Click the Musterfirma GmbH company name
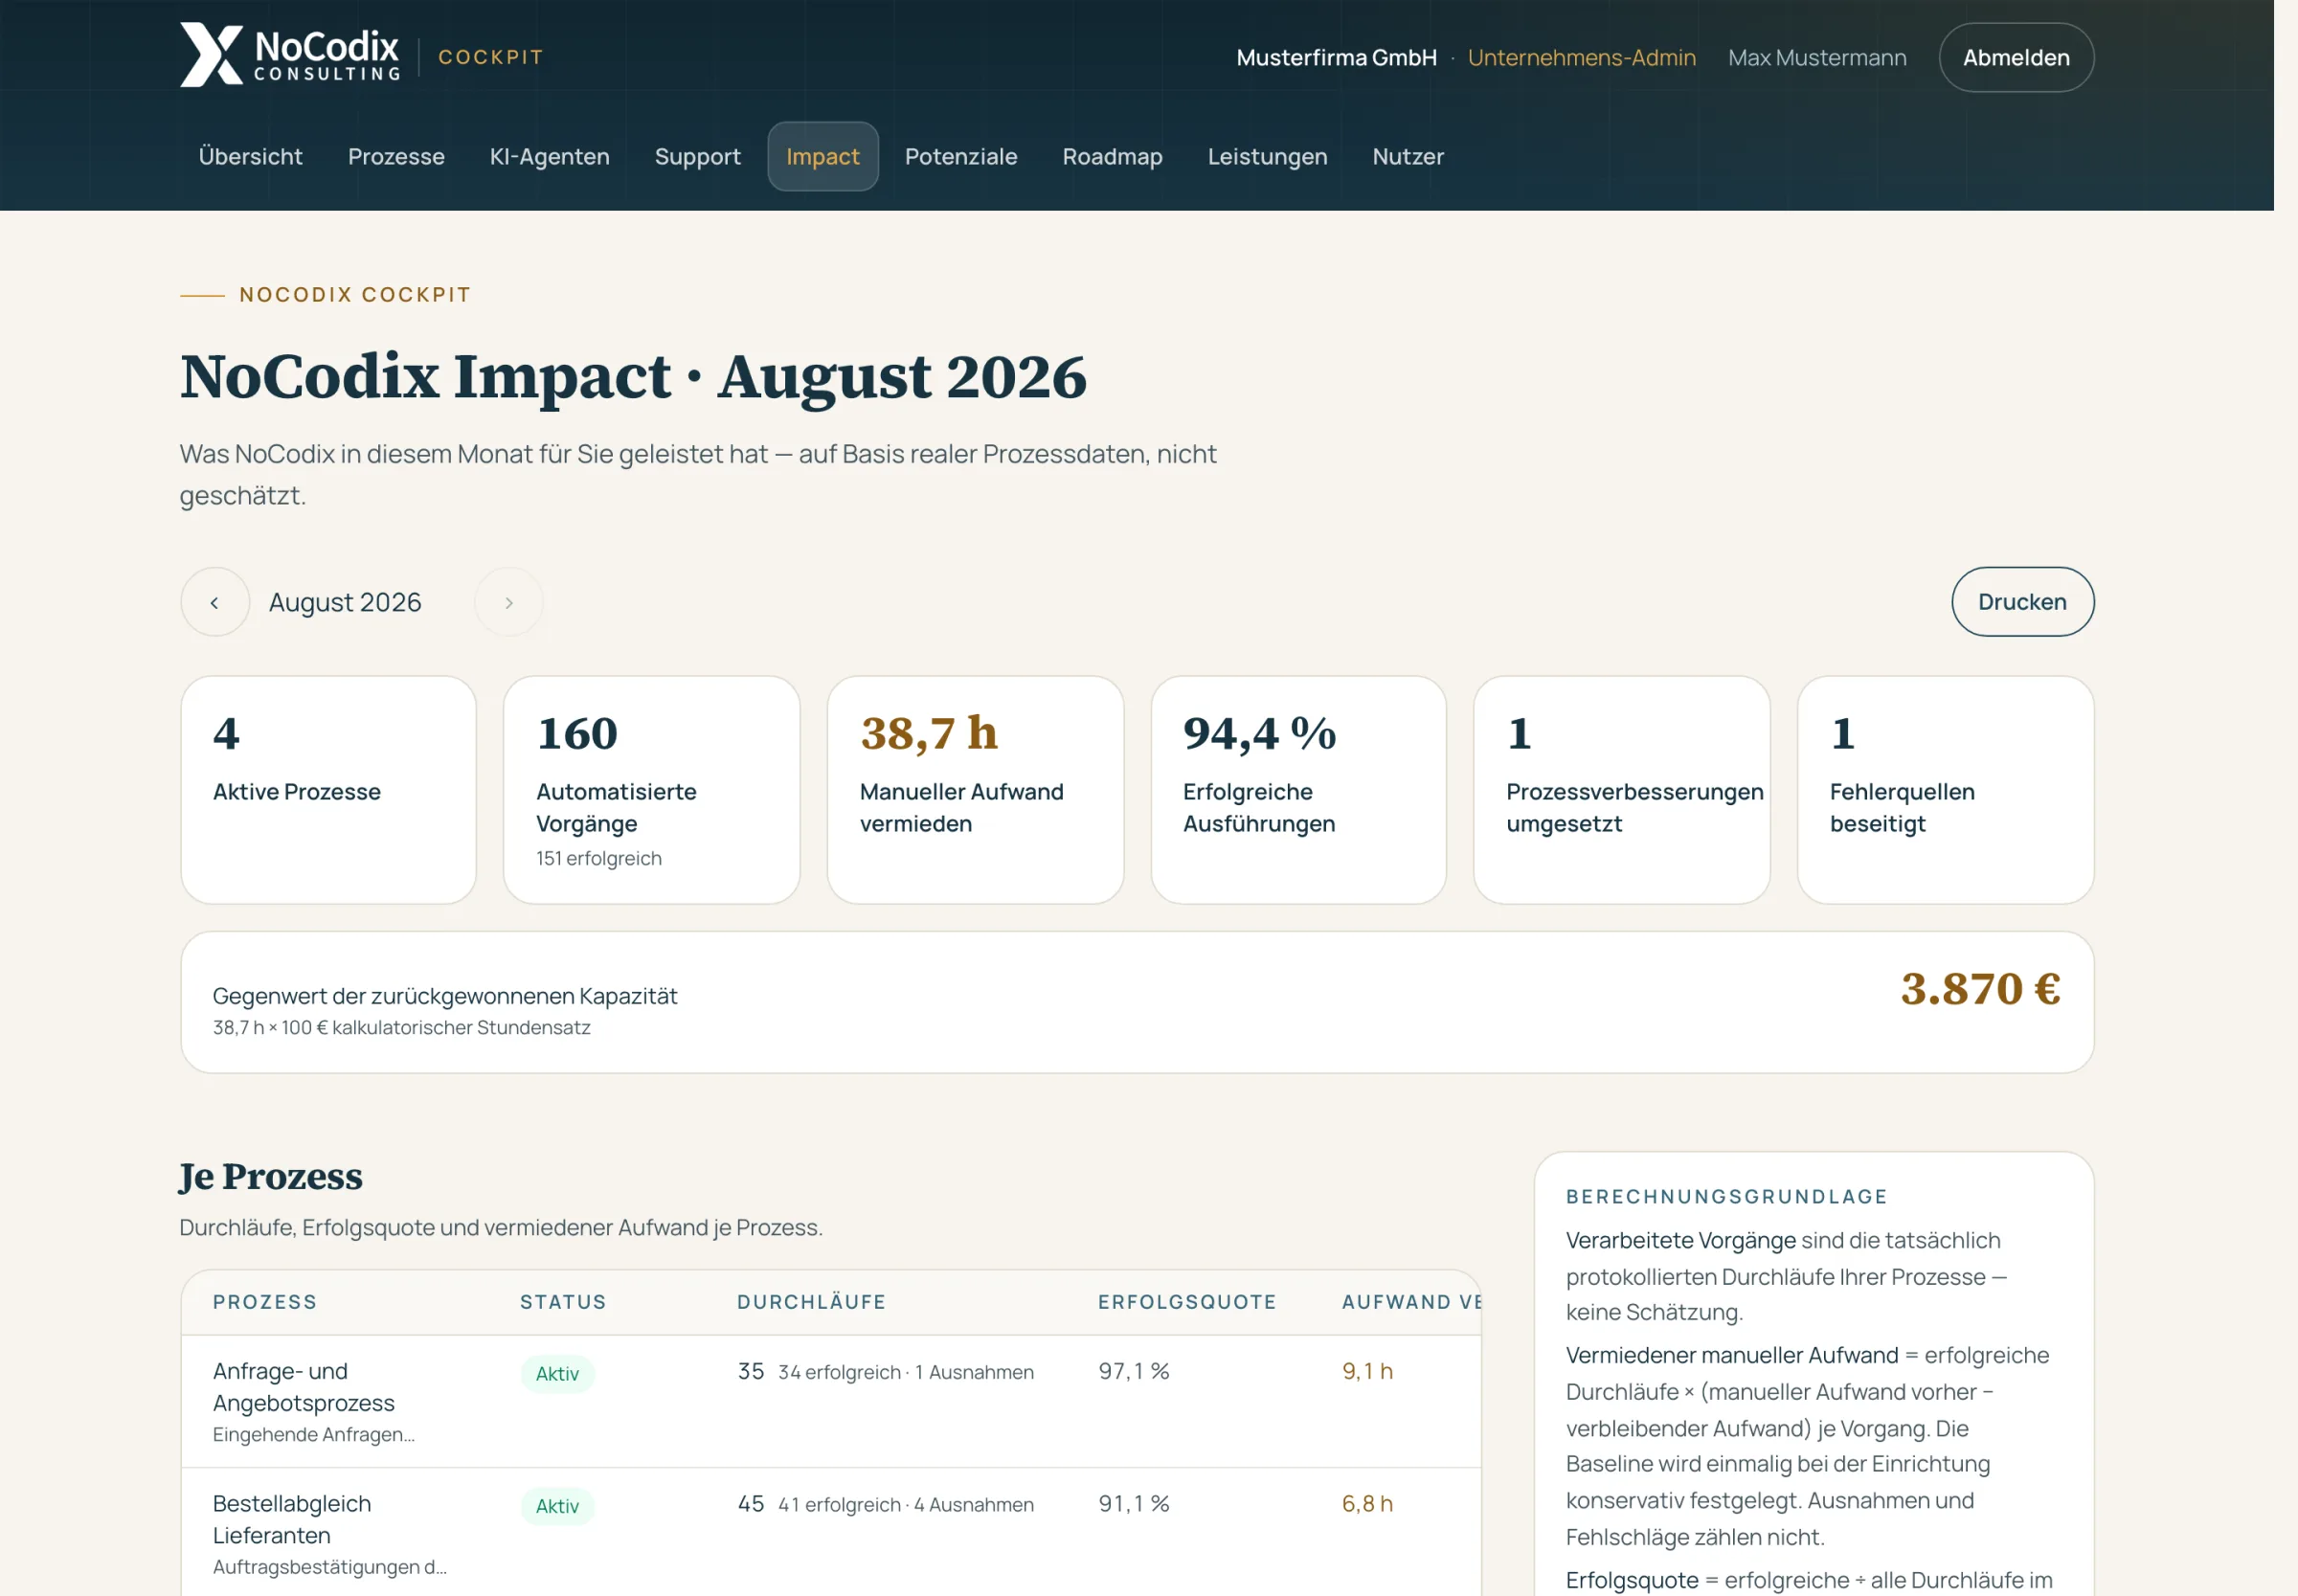2298x1596 pixels. (1336, 58)
